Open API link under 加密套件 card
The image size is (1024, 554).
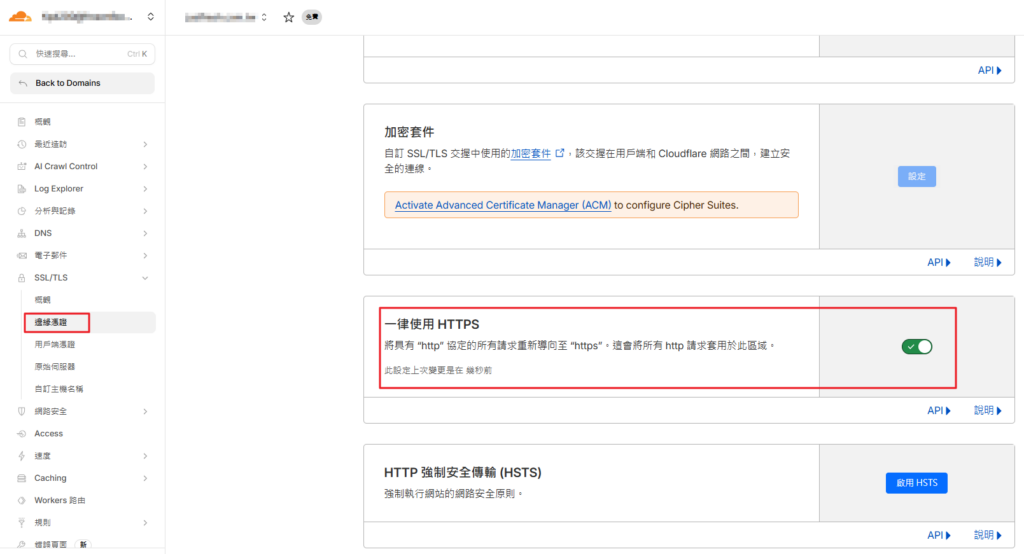pos(938,262)
